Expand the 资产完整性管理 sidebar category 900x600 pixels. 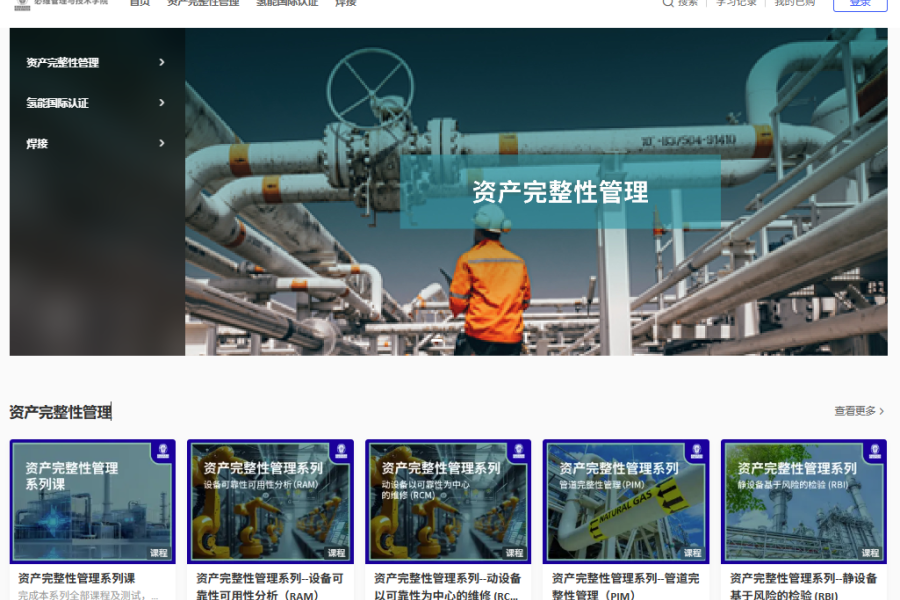[93, 62]
